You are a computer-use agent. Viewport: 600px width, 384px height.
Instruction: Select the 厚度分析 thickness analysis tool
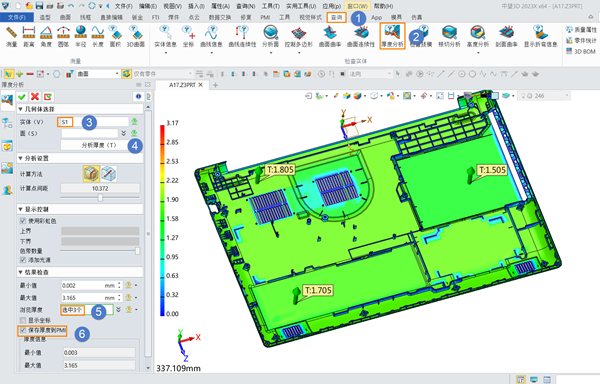pyautogui.click(x=392, y=36)
